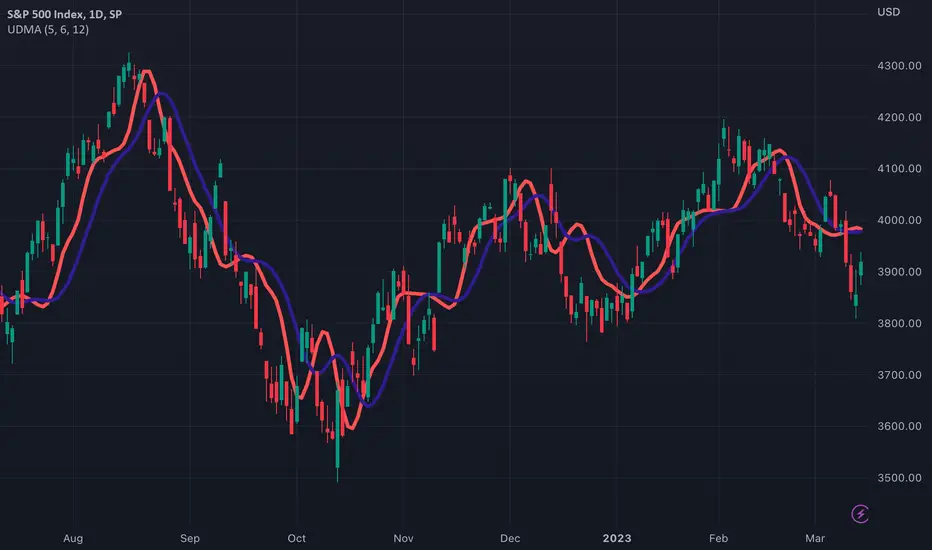
Task: Click the 4300.00 price axis label
Action: coord(899,66)
